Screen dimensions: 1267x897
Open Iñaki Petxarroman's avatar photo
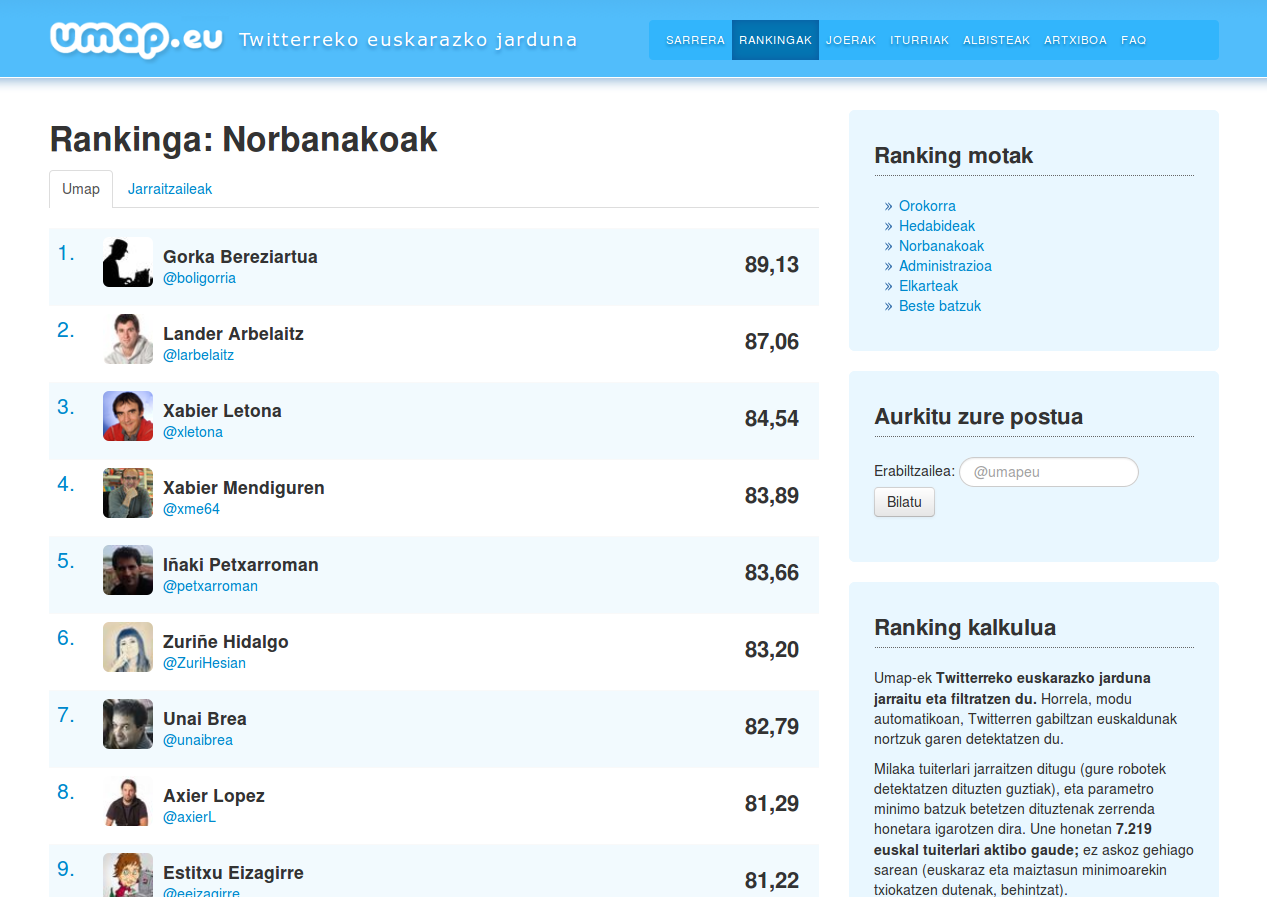(x=128, y=570)
